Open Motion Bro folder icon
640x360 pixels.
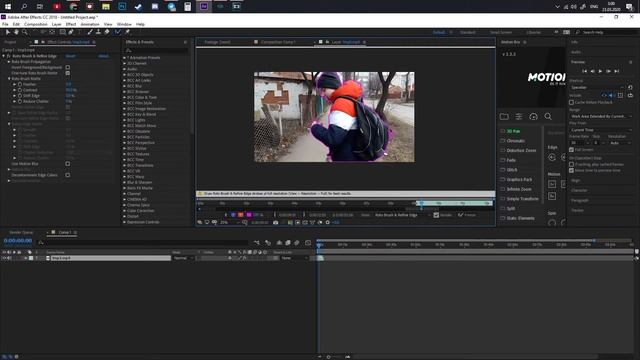click(504, 117)
